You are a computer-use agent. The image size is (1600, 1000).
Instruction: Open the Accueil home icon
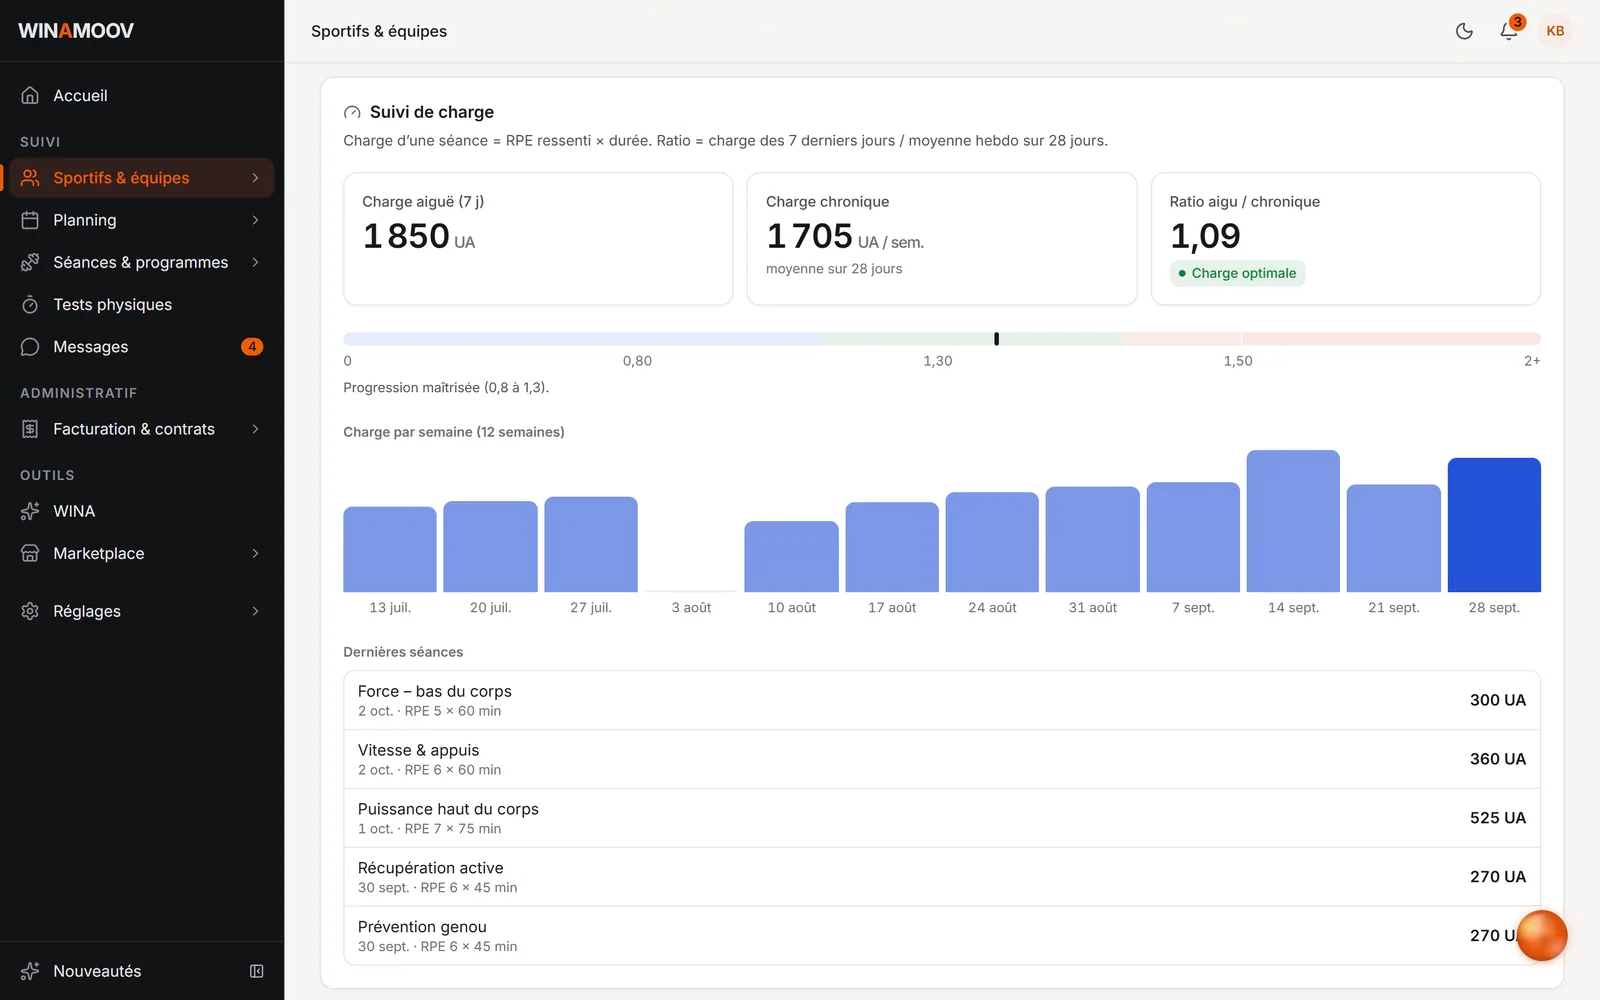(x=30, y=96)
